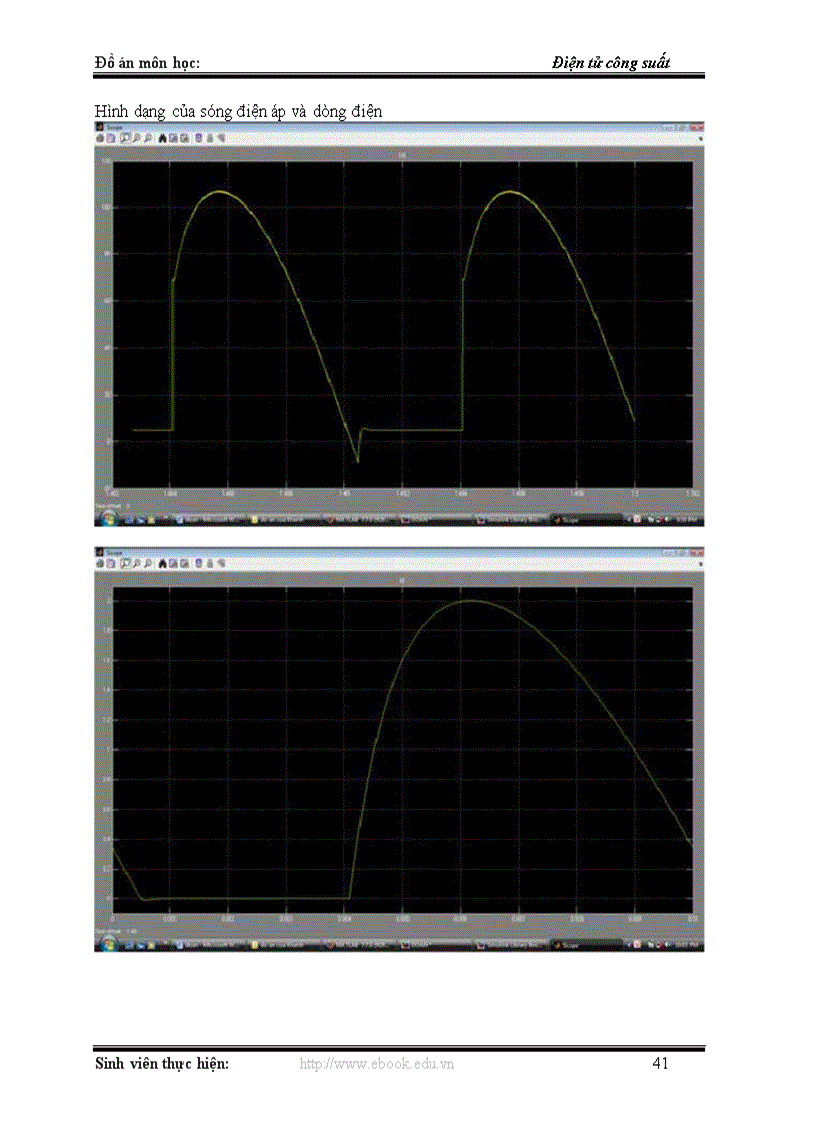Open Parameters in the upper Scope toolbar
The image size is (816, 1123).
pos(111,141)
